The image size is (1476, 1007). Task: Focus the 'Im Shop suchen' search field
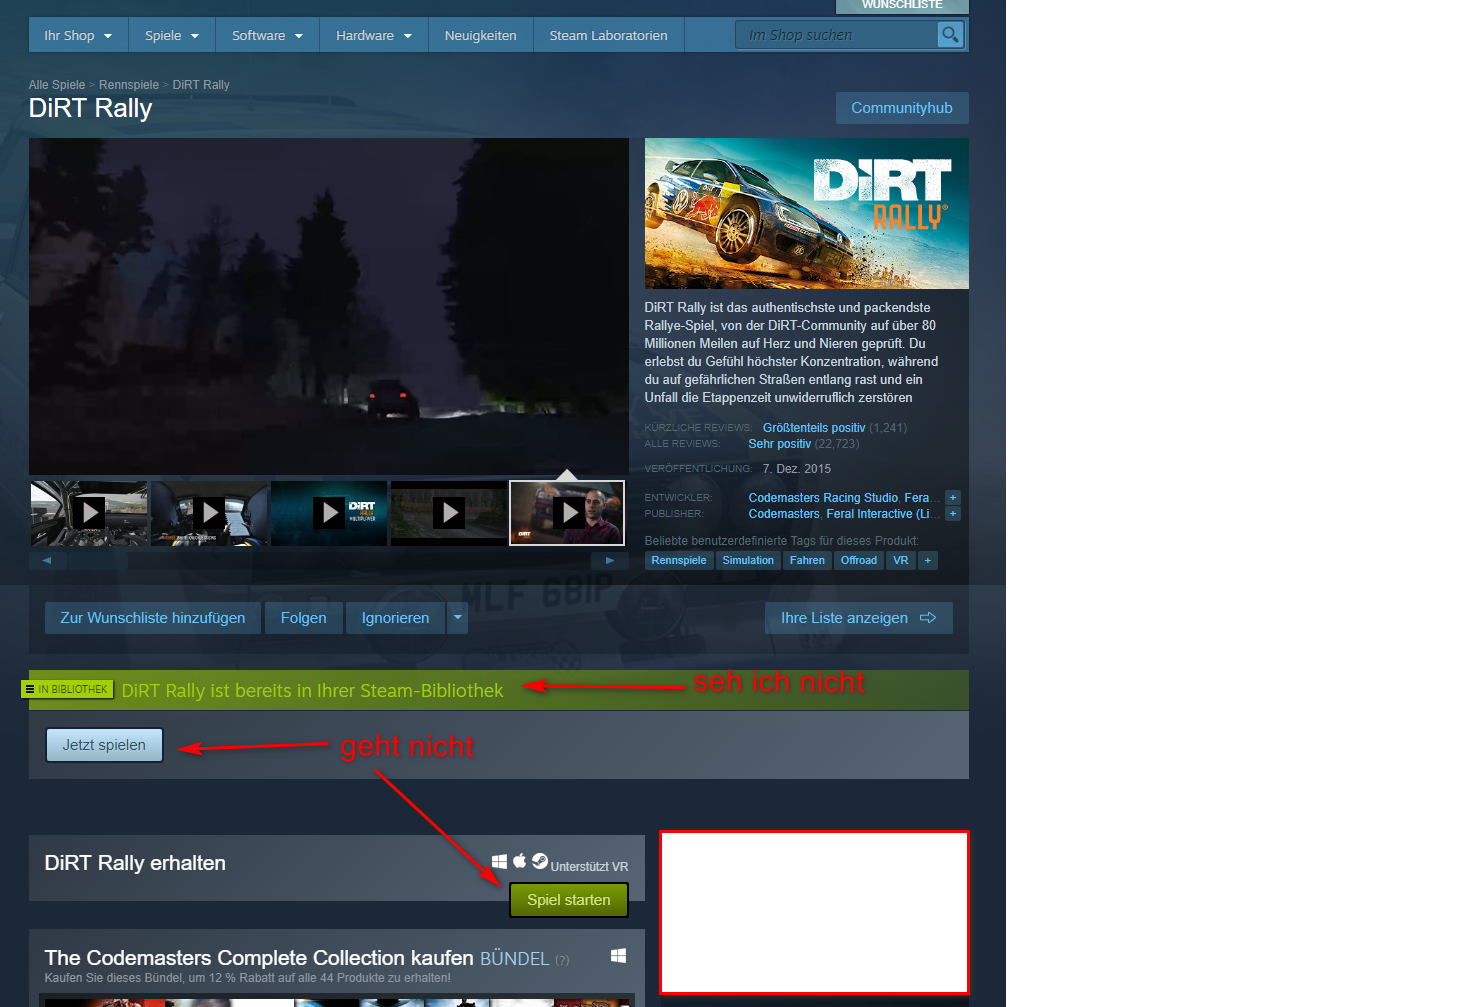tap(837, 35)
